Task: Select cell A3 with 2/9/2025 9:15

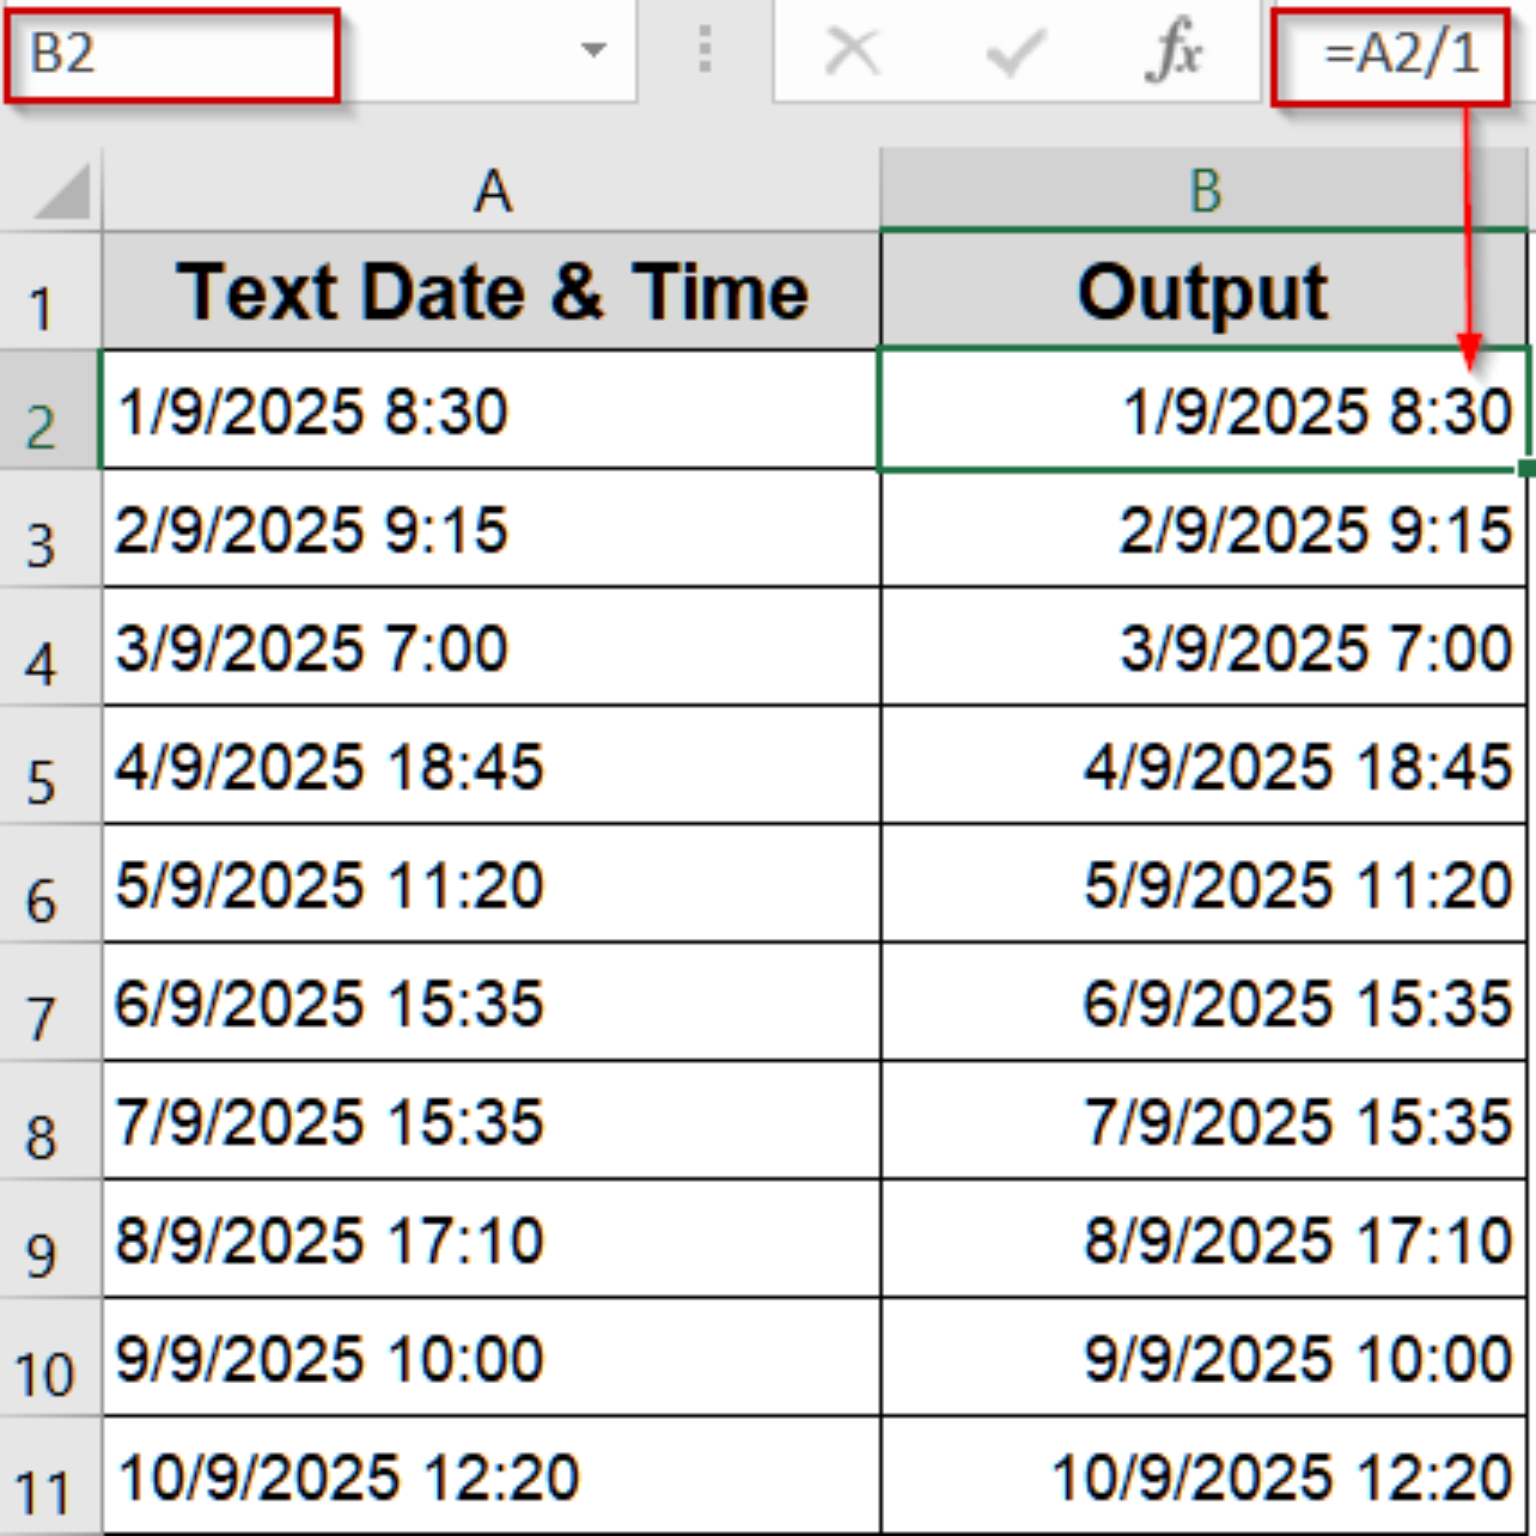Action: click(491, 528)
